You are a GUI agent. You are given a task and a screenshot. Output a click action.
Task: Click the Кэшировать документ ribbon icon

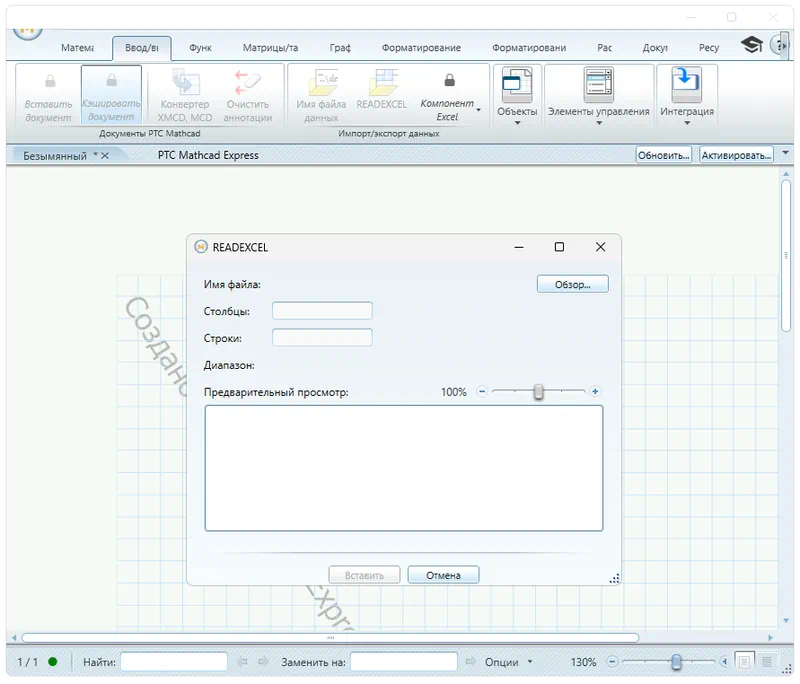[x=111, y=81]
